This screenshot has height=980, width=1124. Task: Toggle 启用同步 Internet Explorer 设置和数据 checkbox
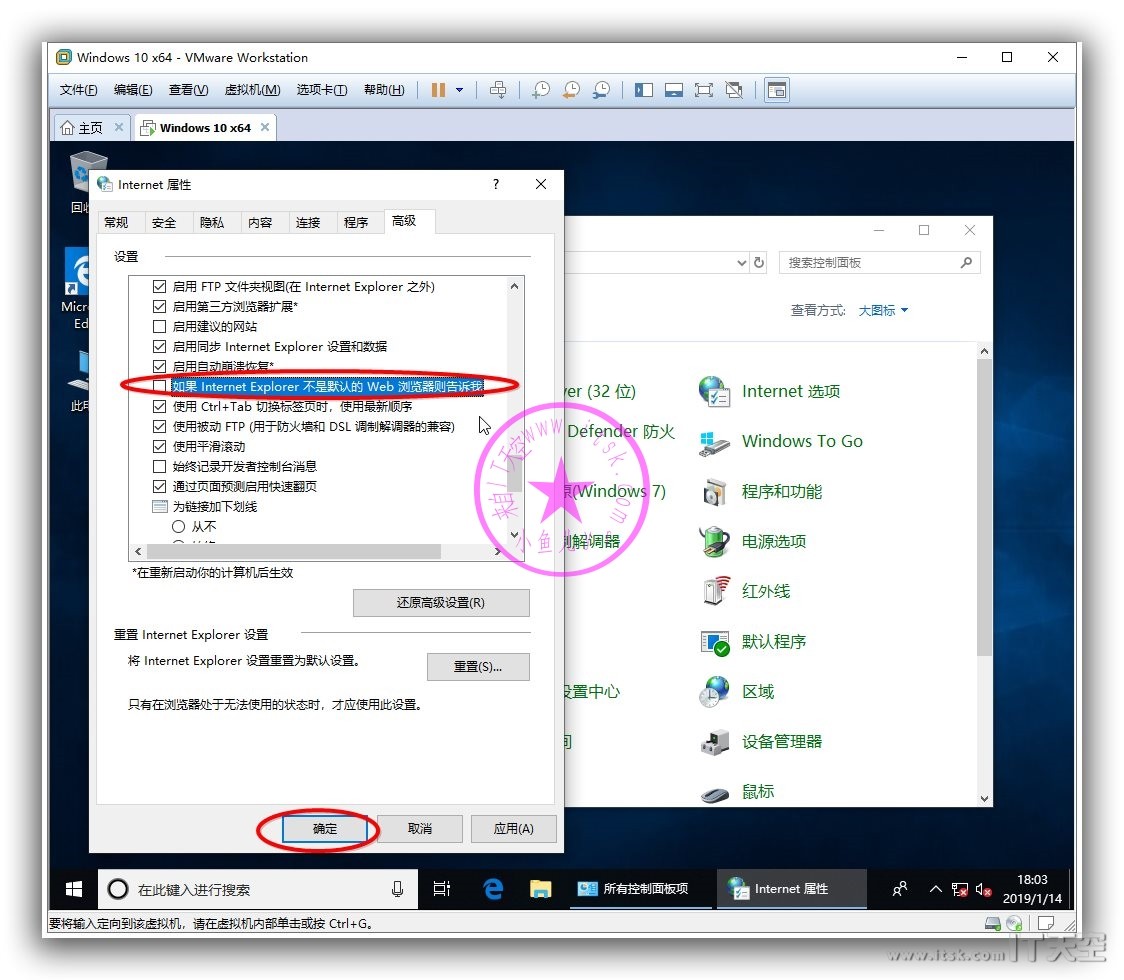pyautogui.click(x=160, y=347)
